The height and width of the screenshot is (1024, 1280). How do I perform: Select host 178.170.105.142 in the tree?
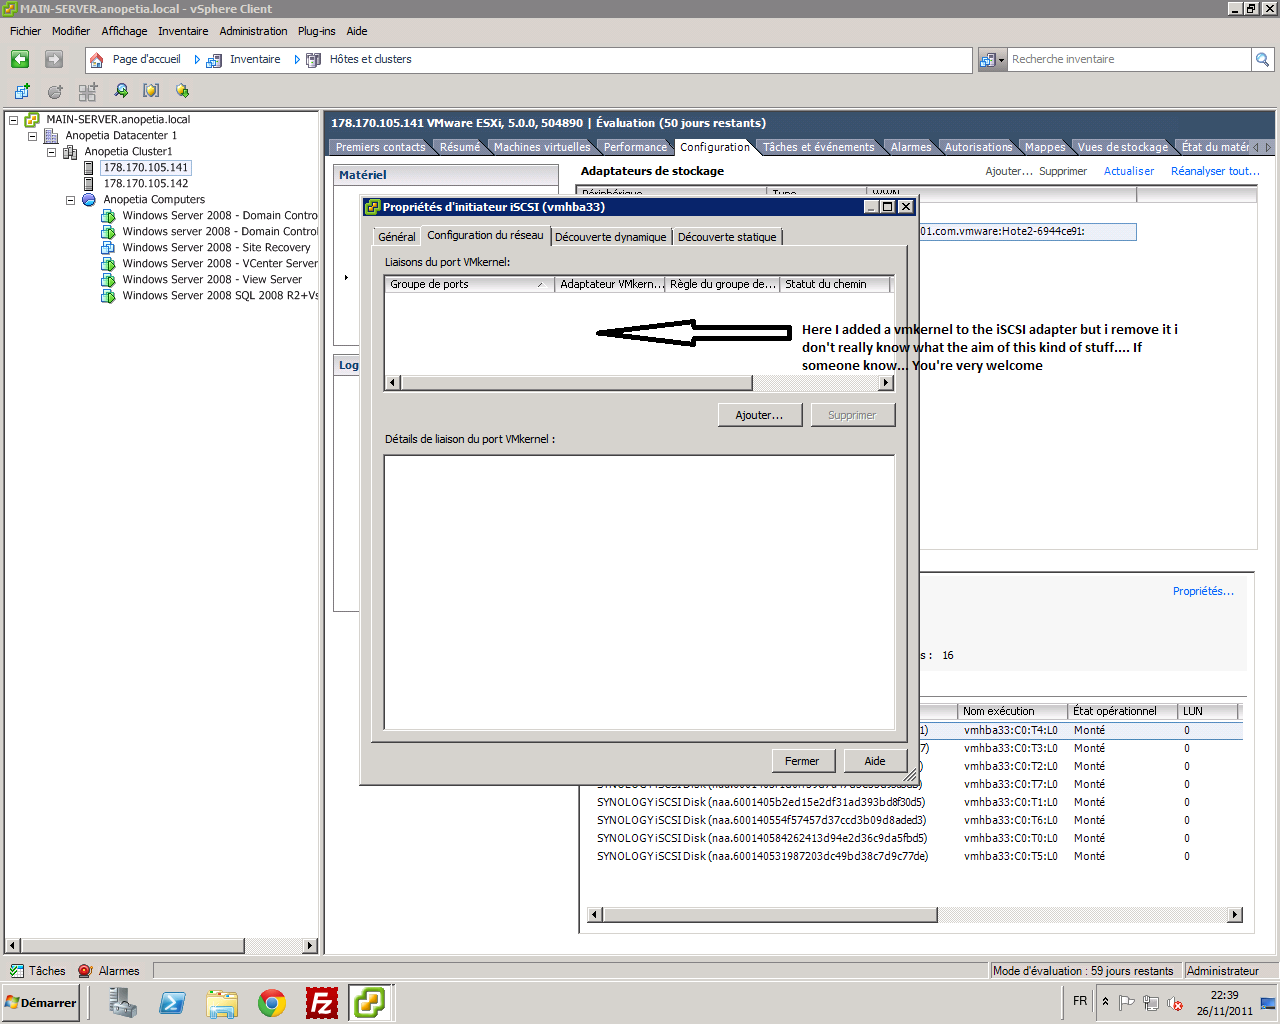[x=146, y=183]
